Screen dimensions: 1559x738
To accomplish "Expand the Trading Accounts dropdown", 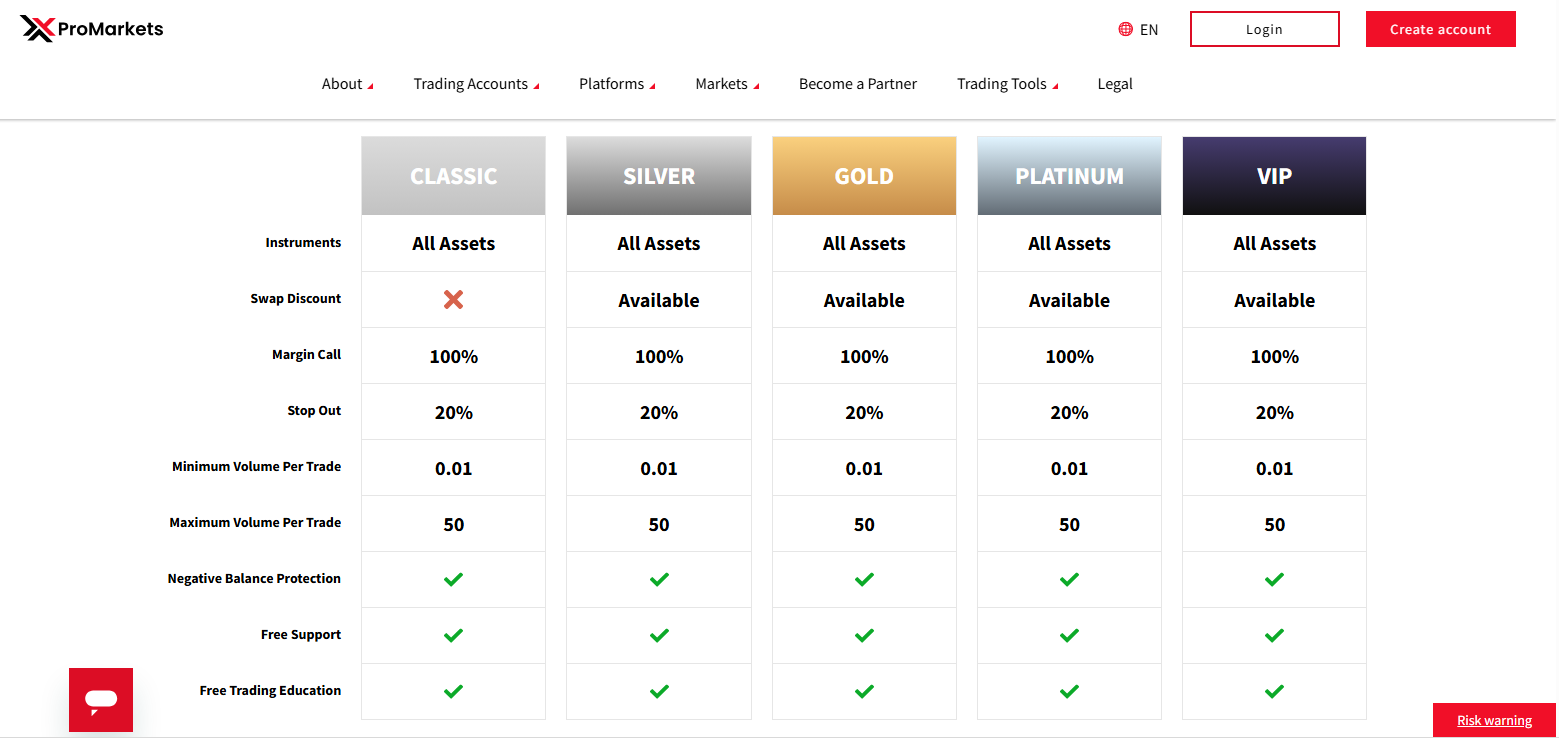I will tap(476, 84).
